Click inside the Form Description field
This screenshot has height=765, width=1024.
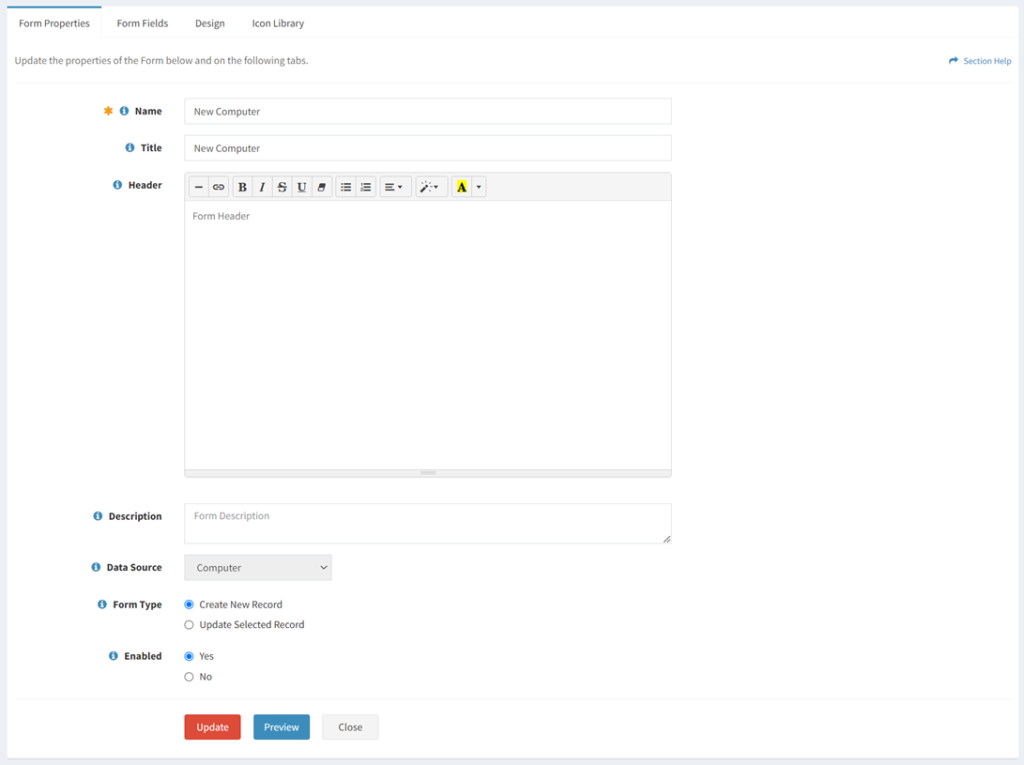pos(428,522)
